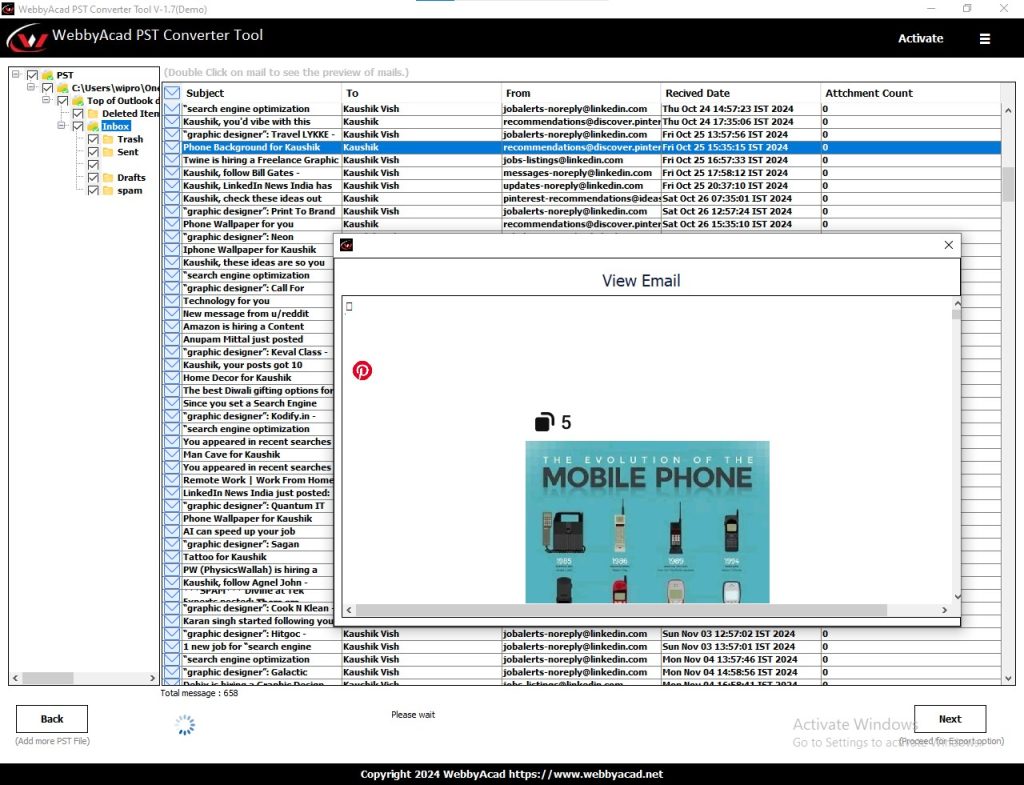The image size is (1024, 785).
Task: Click the mail icon for 'Iphone Wallpaper for Kaushik'
Action: (172, 250)
